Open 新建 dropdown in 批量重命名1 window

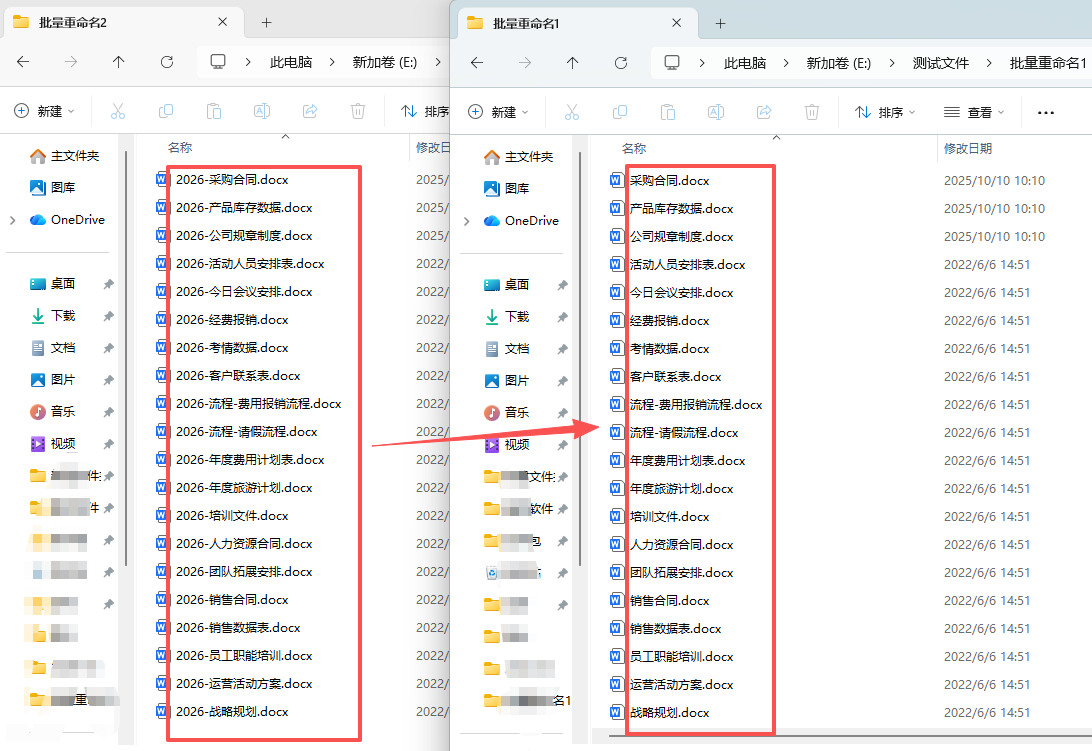[498, 111]
